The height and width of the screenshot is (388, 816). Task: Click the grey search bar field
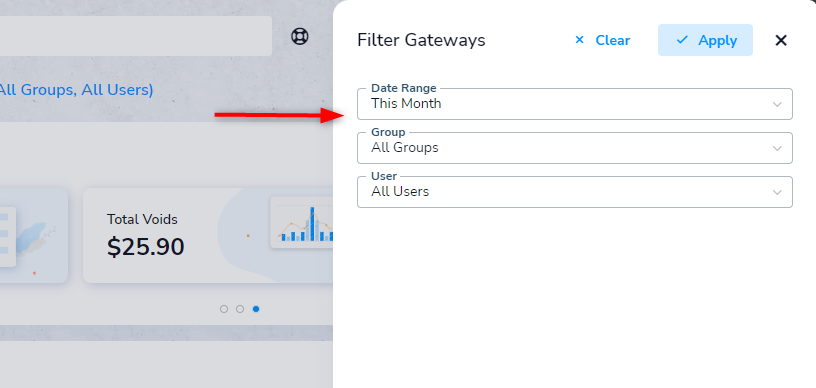(136, 36)
